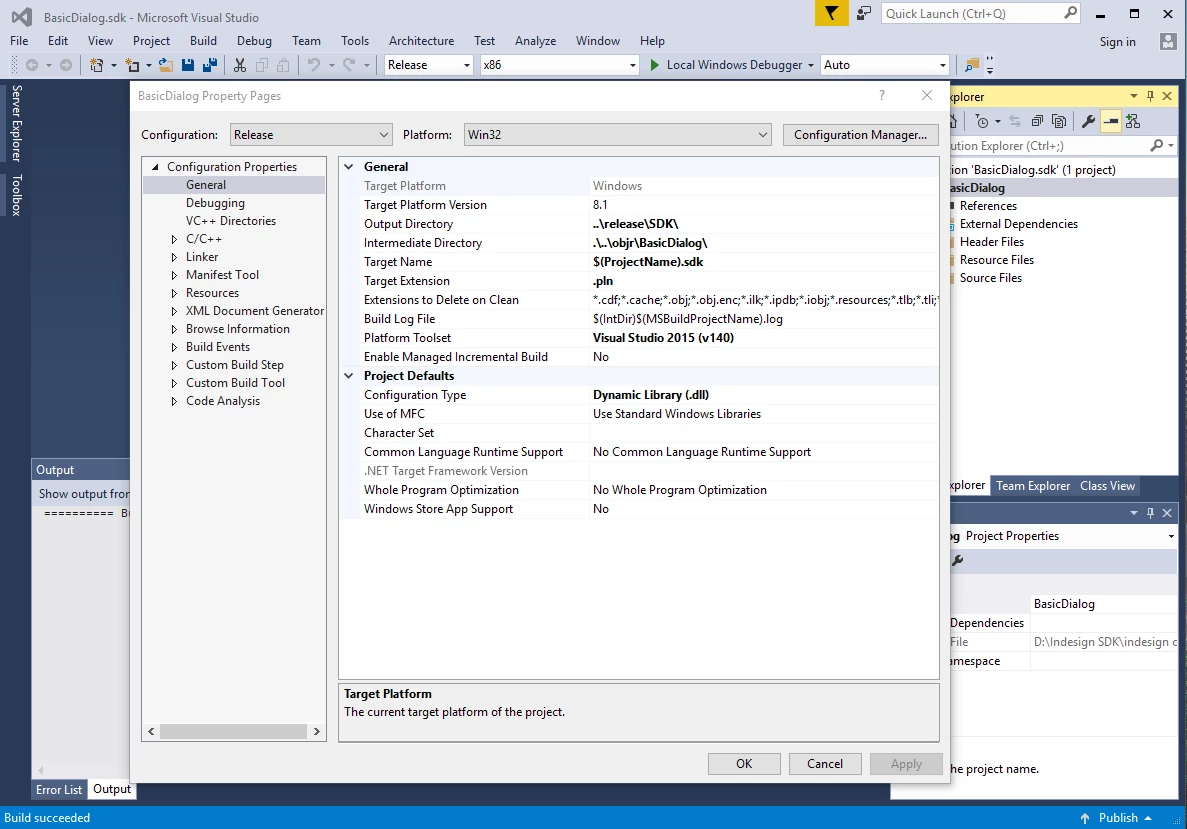Collapse the General property section
The width and height of the screenshot is (1187, 829).
tap(349, 167)
